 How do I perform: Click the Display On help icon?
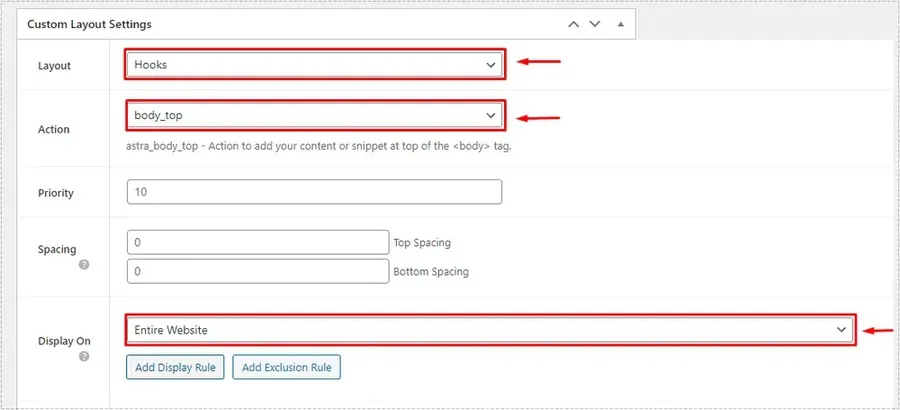click(x=84, y=356)
